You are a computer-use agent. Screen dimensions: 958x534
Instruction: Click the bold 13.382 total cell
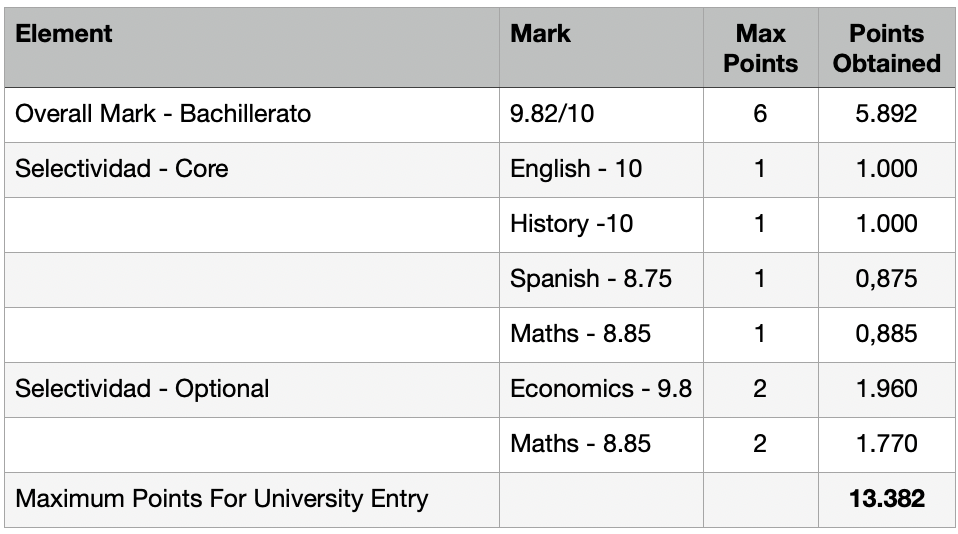(x=887, y=499)
